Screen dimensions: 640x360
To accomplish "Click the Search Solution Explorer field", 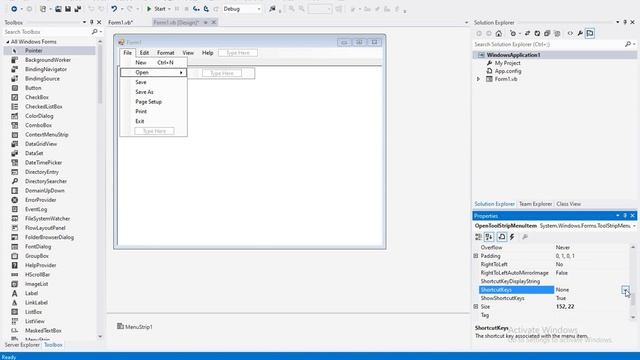I will (549, 44).
